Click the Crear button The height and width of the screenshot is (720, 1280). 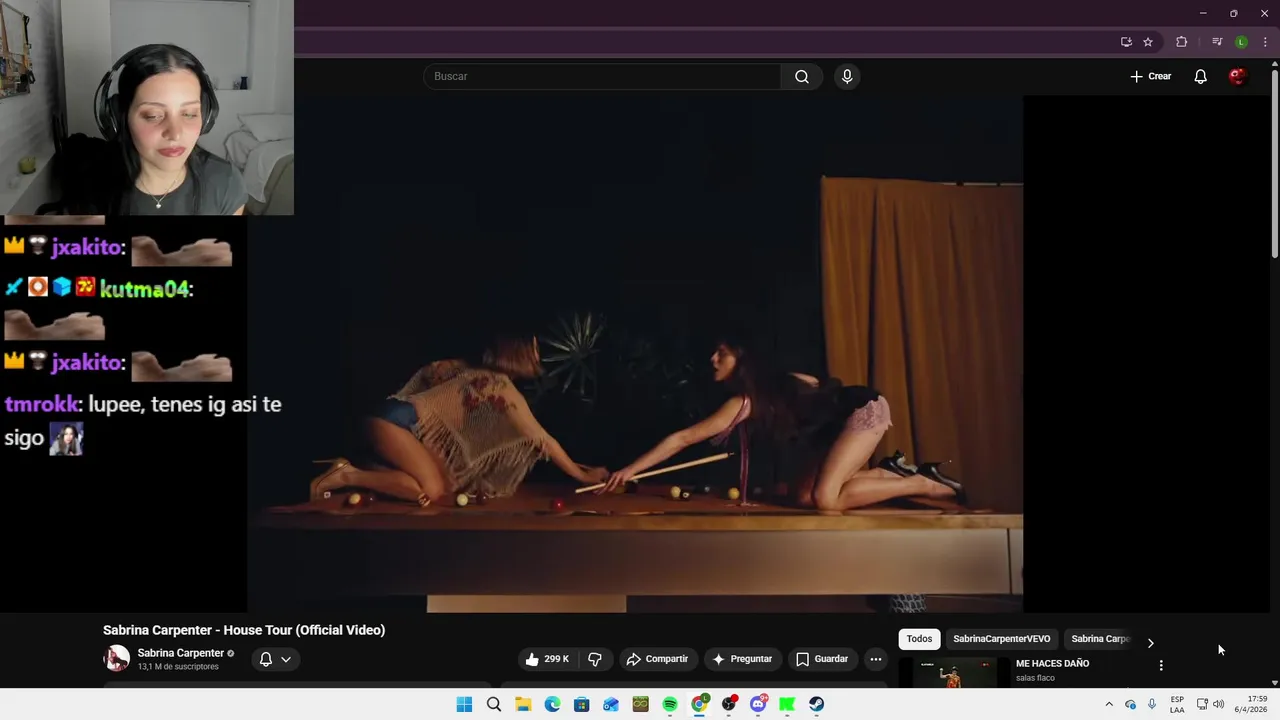[x=1150, y=77]
